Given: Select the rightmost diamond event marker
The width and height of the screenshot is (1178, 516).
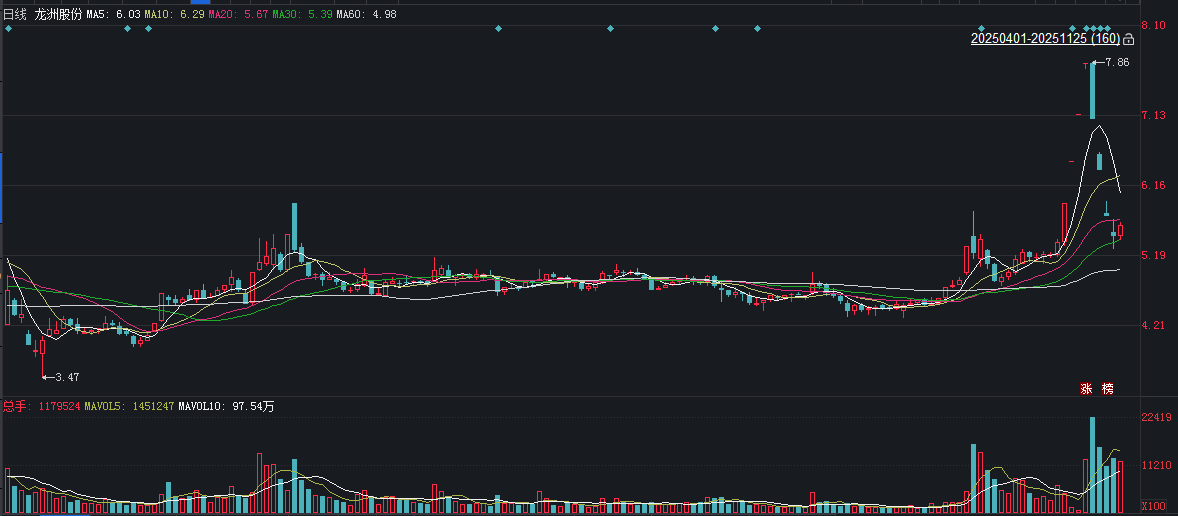Looking at the screenshot, I should [x=1108, y=28].
